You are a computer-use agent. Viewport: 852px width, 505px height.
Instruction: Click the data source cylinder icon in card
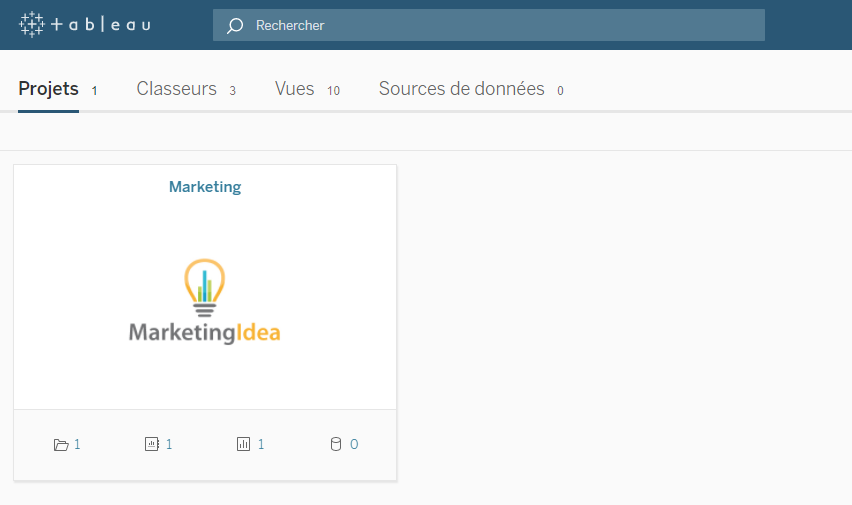(x=336, y=444)
